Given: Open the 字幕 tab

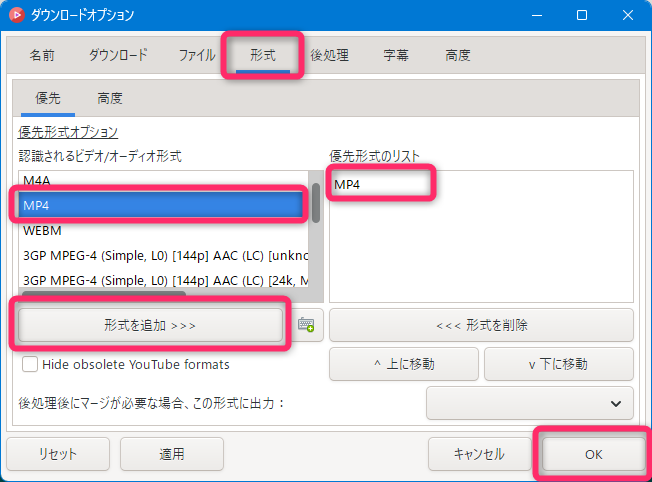Looking at the screenshot, I should point(395,55).
